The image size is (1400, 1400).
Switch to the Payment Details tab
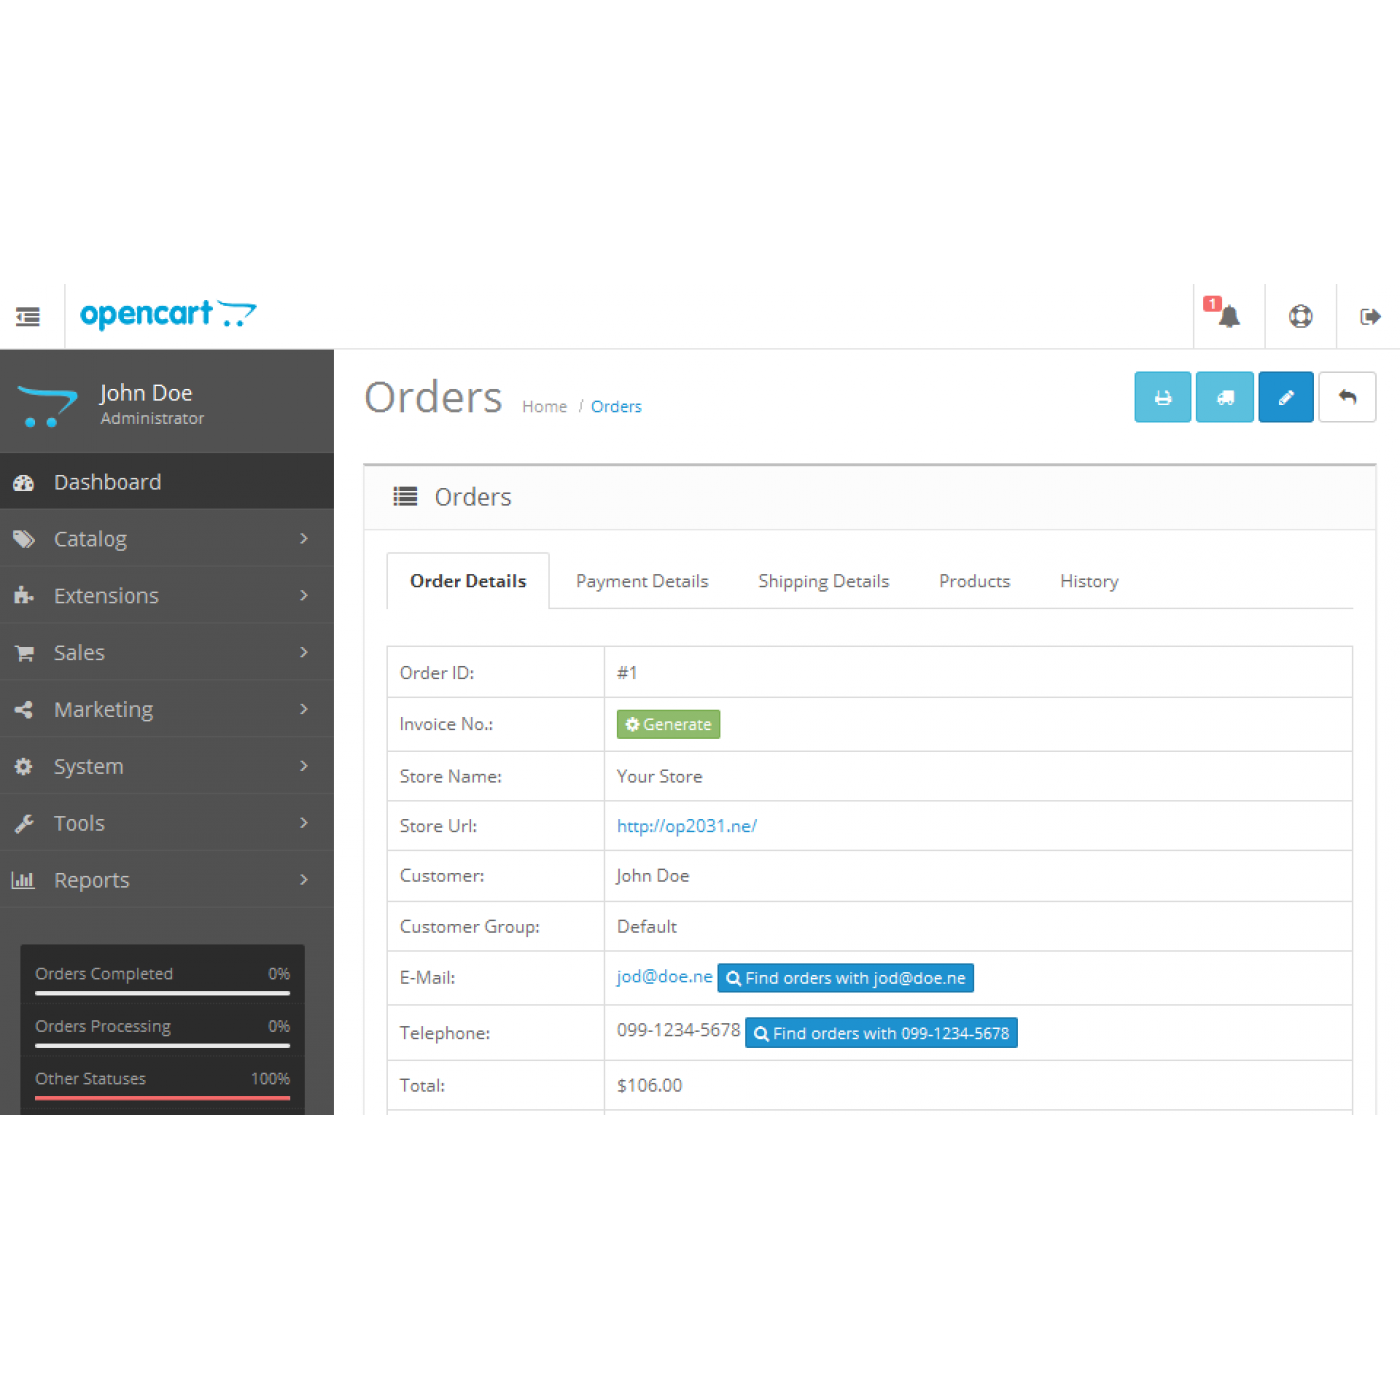click(x=641, y=581)
